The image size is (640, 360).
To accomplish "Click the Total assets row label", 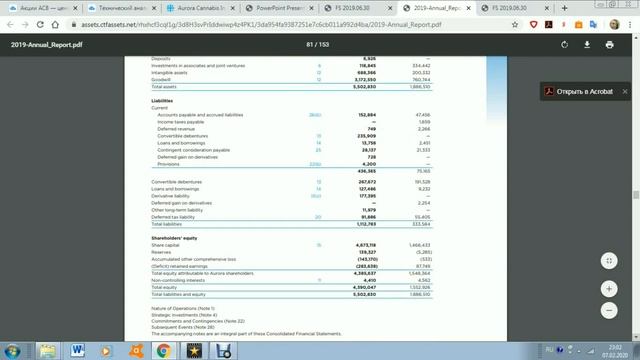I will (x=164, y=87).
